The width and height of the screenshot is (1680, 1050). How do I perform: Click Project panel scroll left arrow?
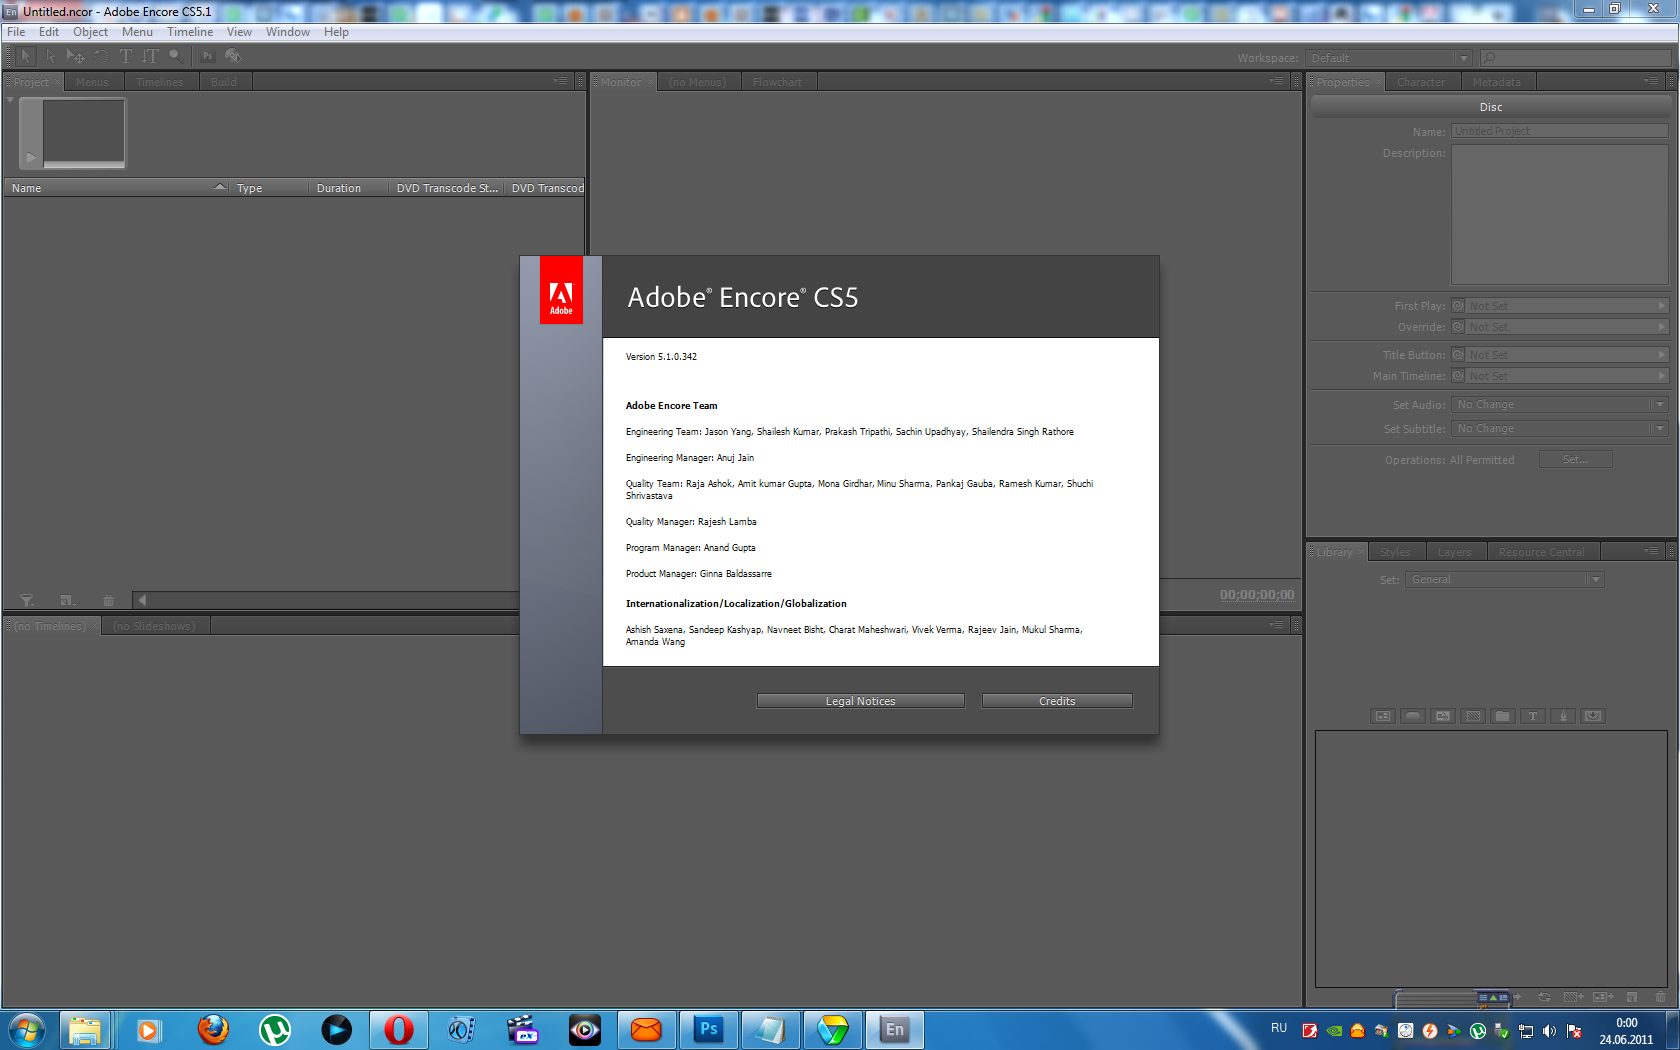pyautogui.click(x=142, y=600)
